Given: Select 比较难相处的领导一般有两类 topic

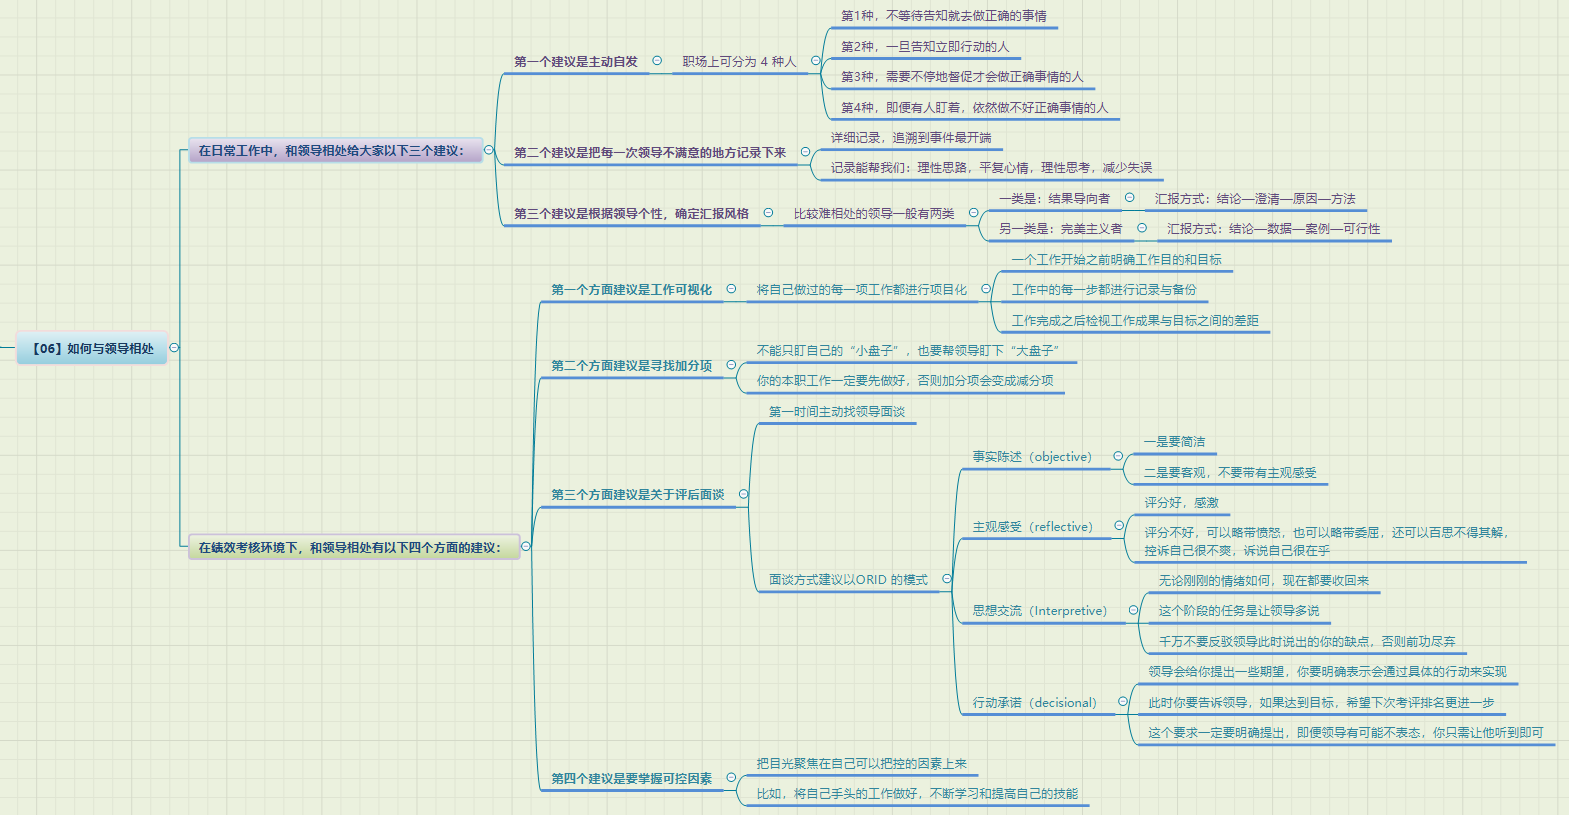Looking at the screenshot, I should pyautogui.click(x=874, y=214).
